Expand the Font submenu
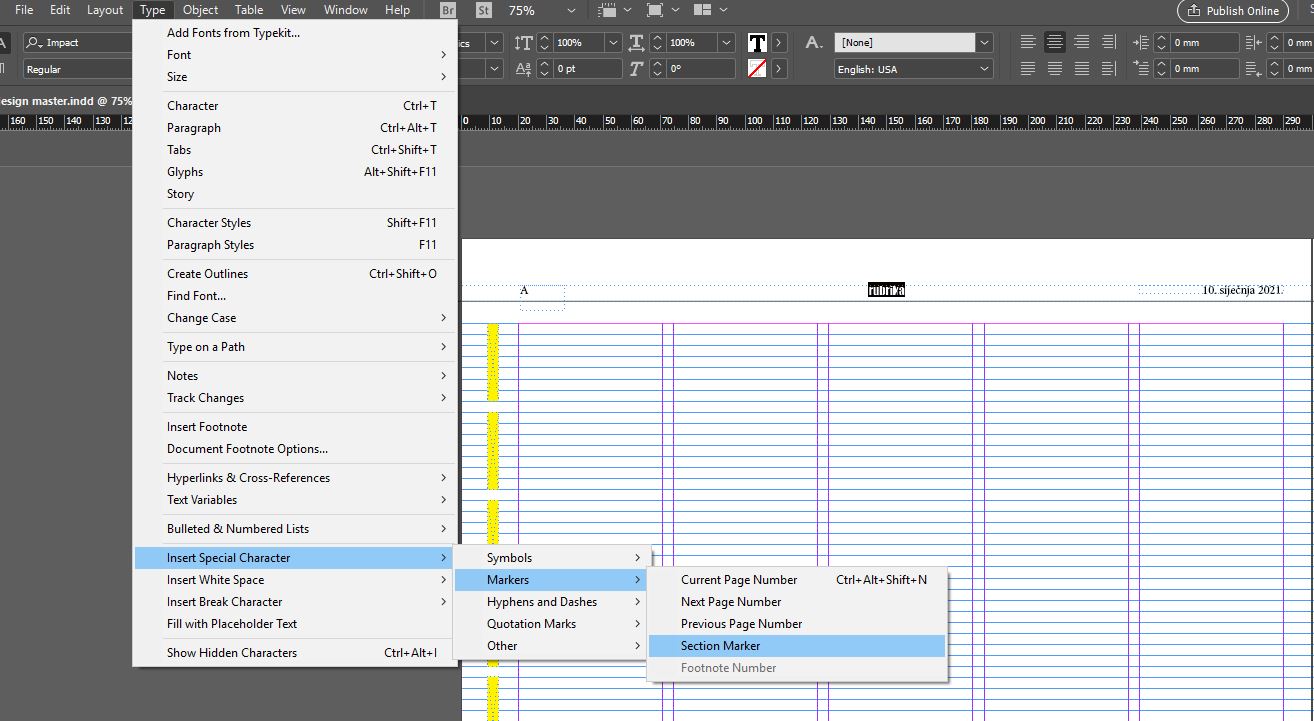 tap(295, 55)
